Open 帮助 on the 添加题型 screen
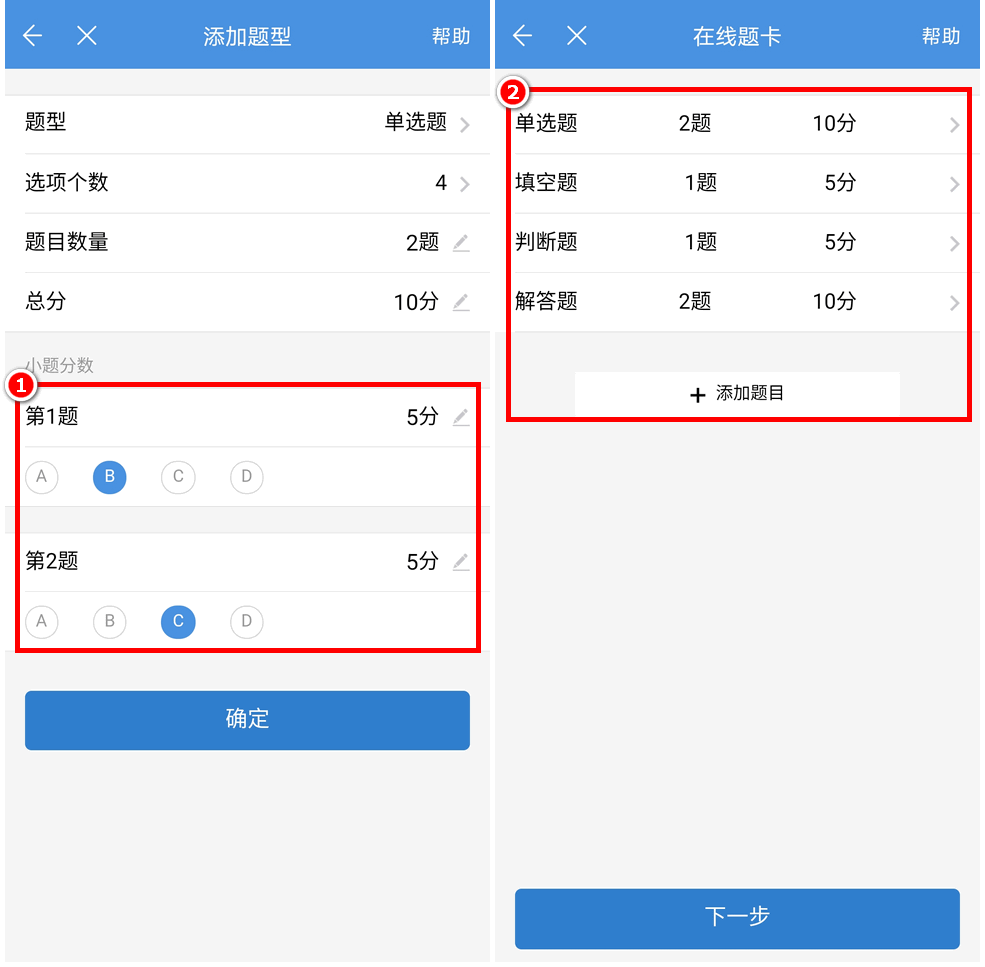The image size is (985, 967). 451,36
